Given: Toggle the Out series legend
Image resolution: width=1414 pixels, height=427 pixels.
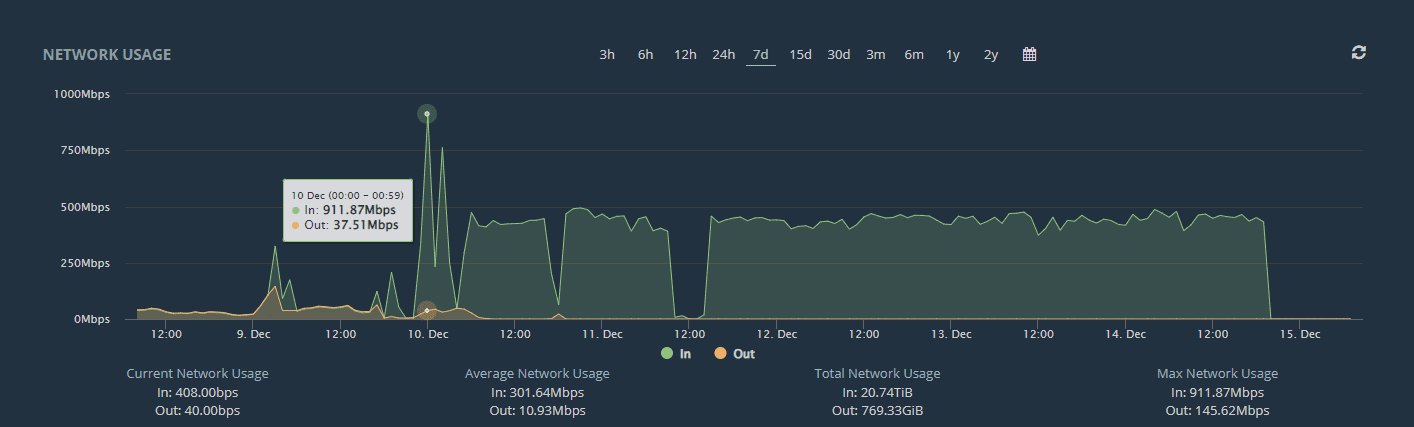Looking at the screenshot, I should (735, 354).
